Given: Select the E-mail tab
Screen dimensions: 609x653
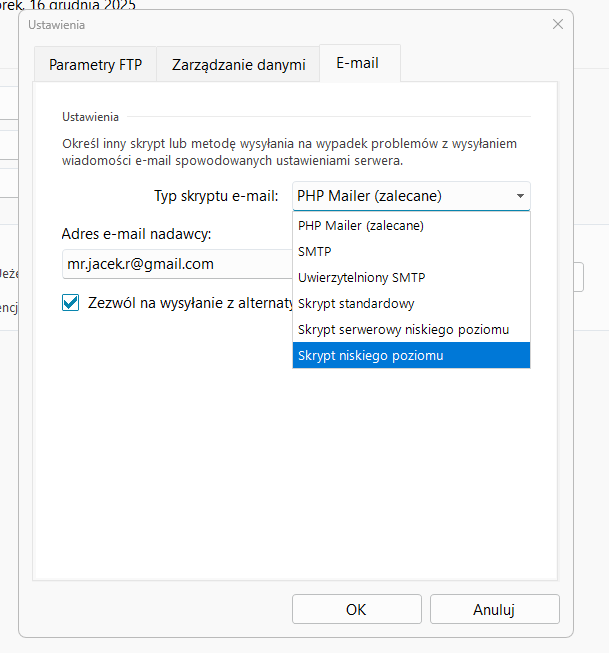Looking at the screenshot, I should (359, 64).
